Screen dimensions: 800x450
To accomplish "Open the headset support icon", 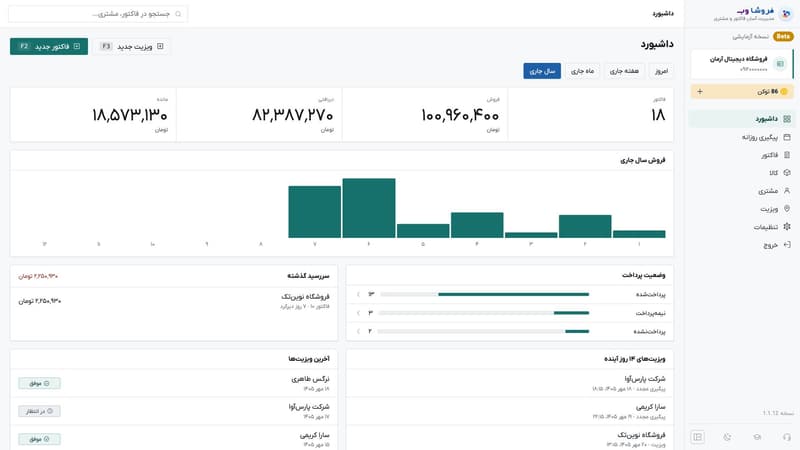I will tap(787, 437).
